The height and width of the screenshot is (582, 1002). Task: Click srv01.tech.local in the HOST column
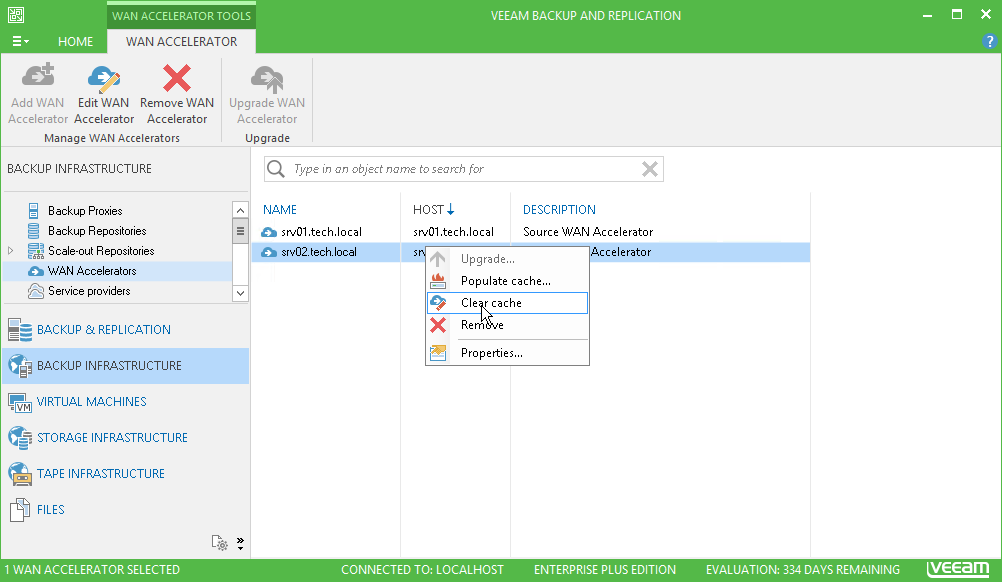pos(453,232)
